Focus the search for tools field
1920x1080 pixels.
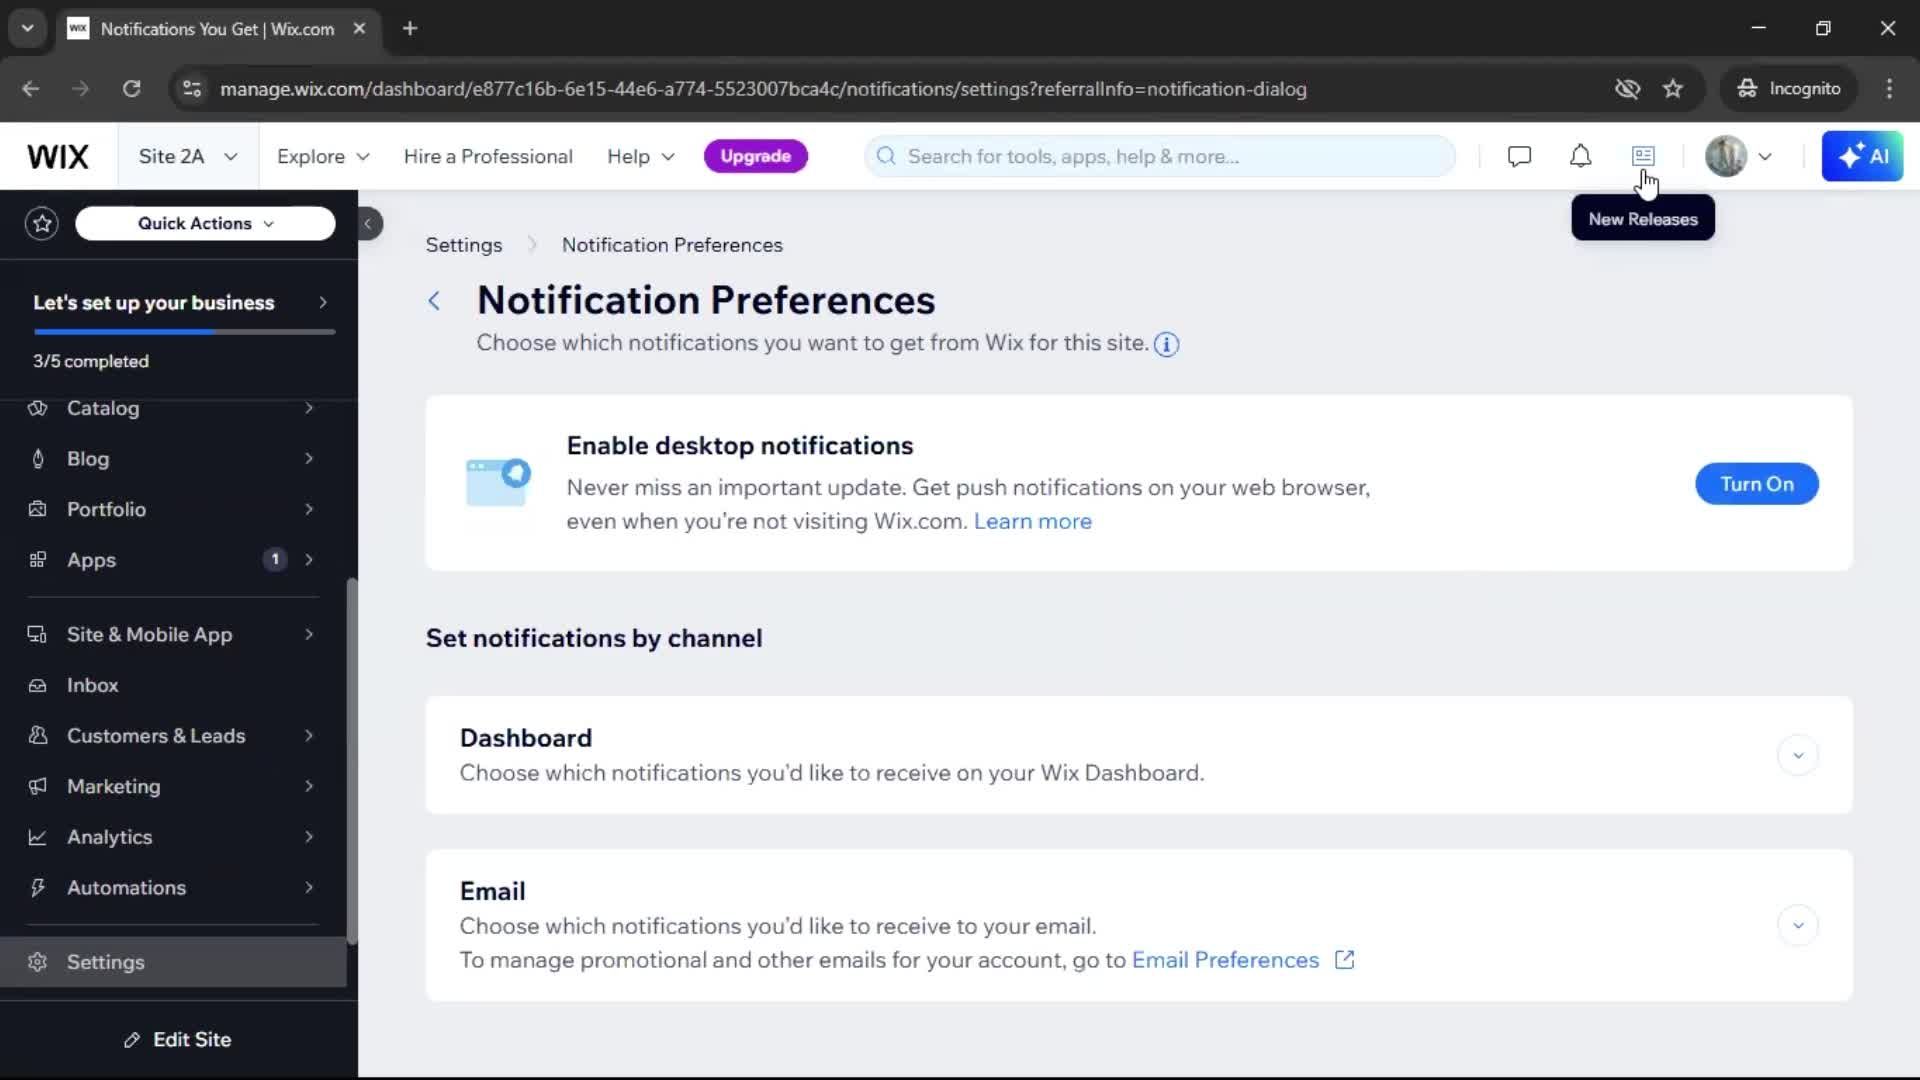click(1160, 156)
